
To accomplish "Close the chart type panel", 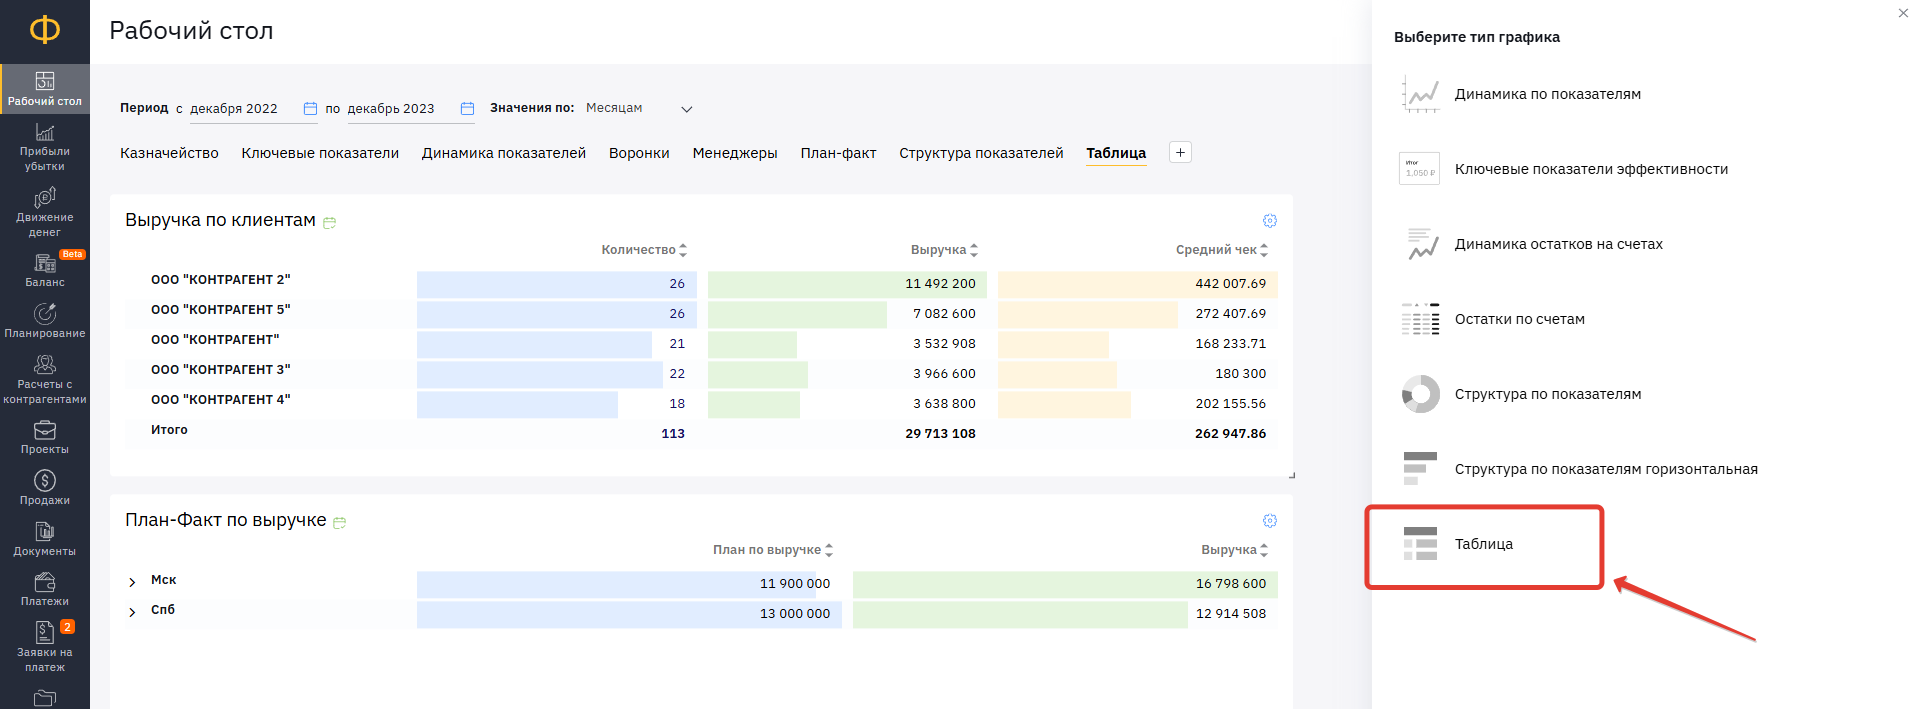I will pyautogui.click(x=1903, y=13).
